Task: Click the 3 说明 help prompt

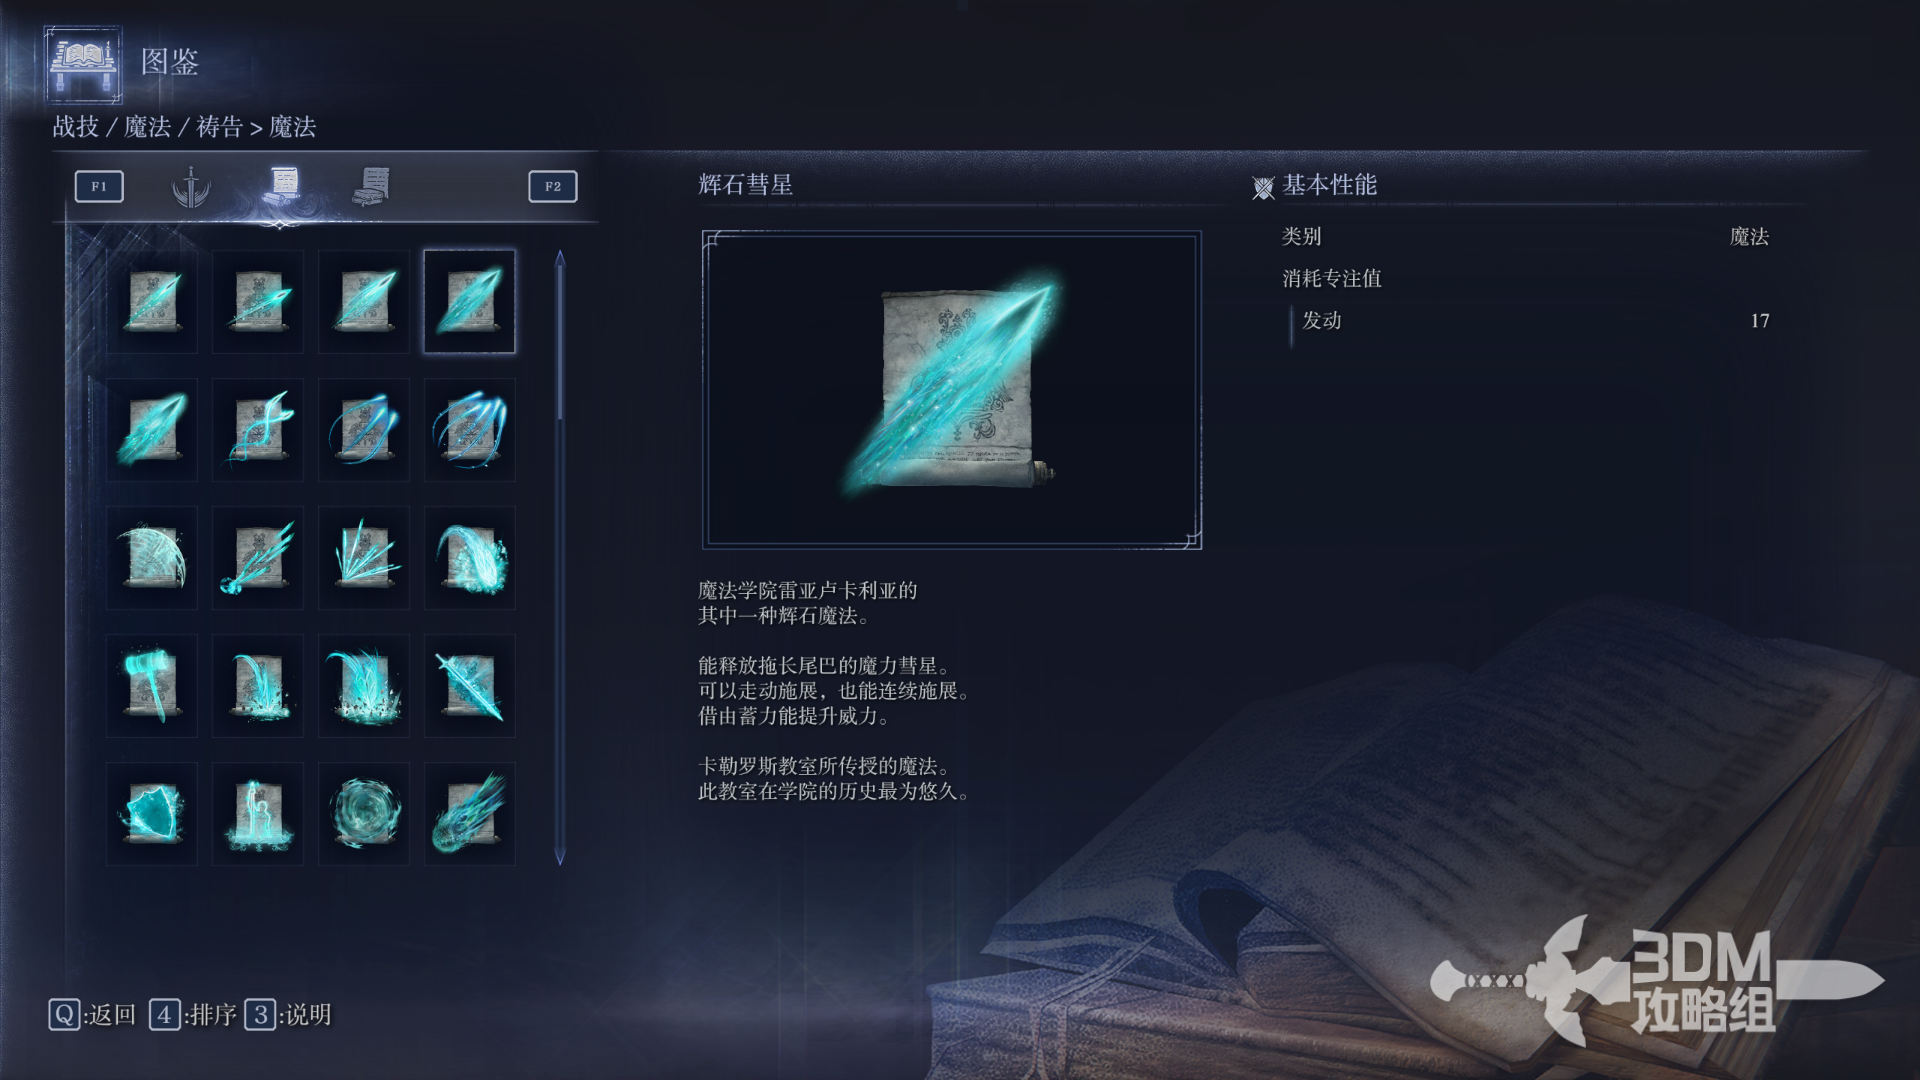Action: click(288, 1015)
